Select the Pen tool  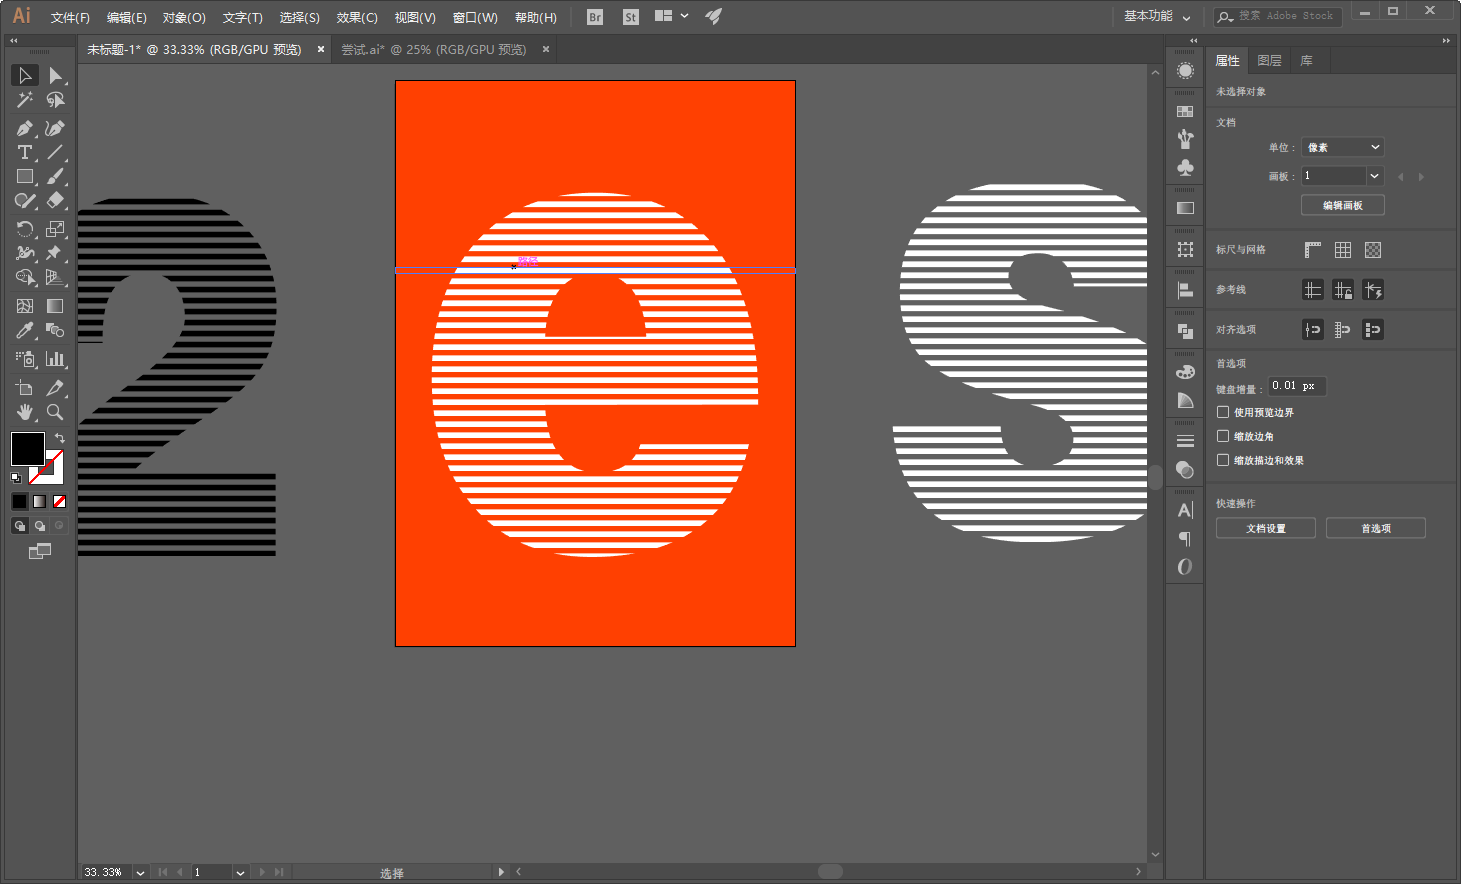pos(25,128)
